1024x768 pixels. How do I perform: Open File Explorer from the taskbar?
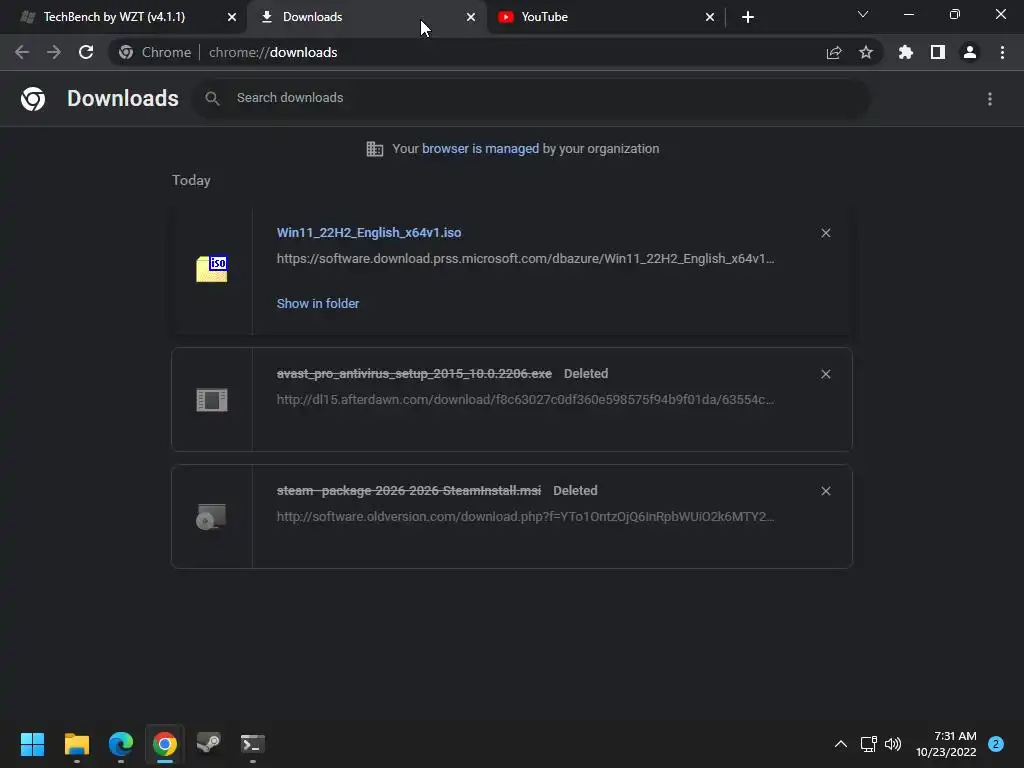click(77, 744)
